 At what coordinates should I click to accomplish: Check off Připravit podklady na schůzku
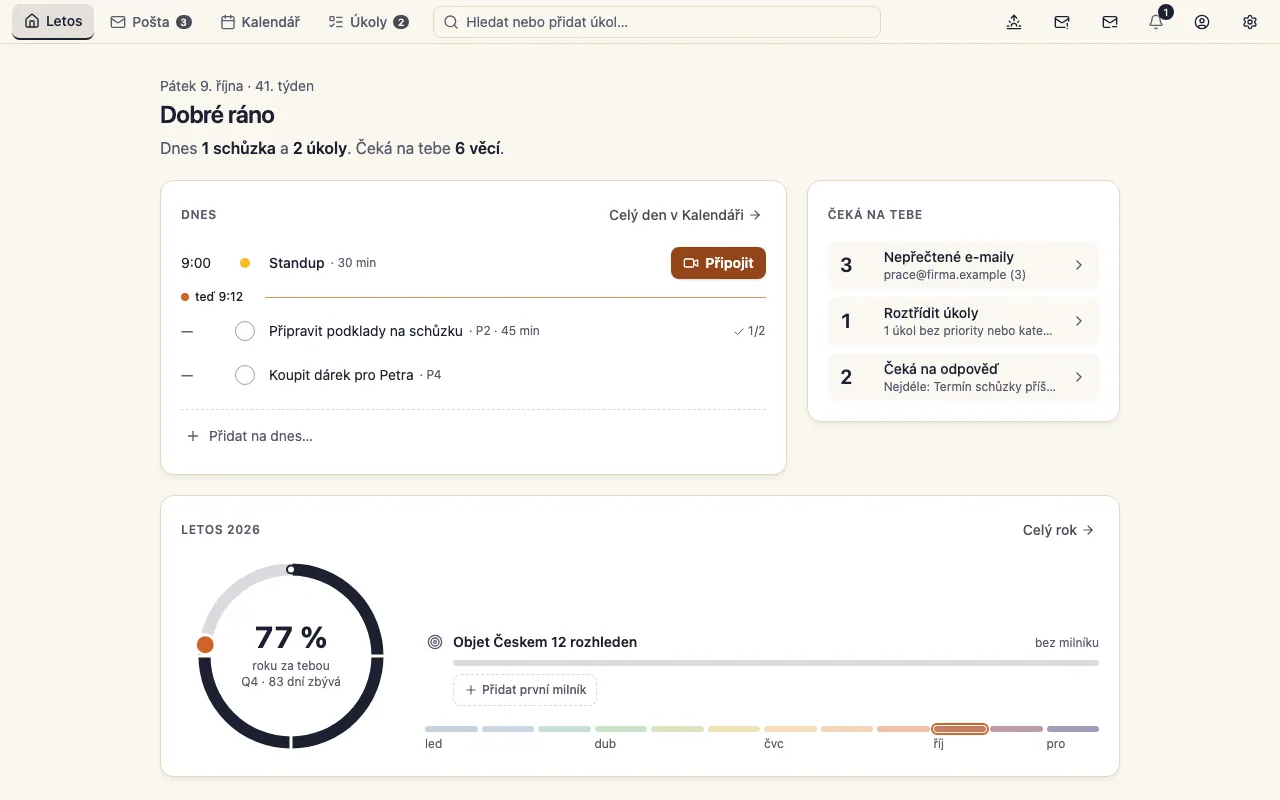(x=245, y=331)
